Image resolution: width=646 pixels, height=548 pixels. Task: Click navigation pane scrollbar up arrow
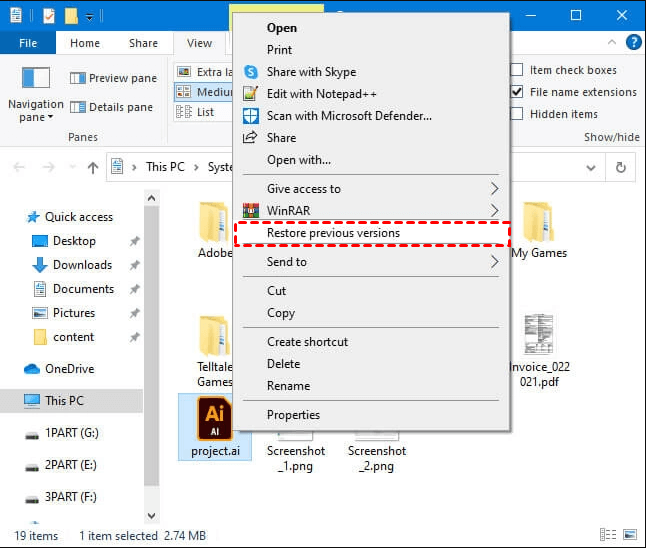[151, 198]
